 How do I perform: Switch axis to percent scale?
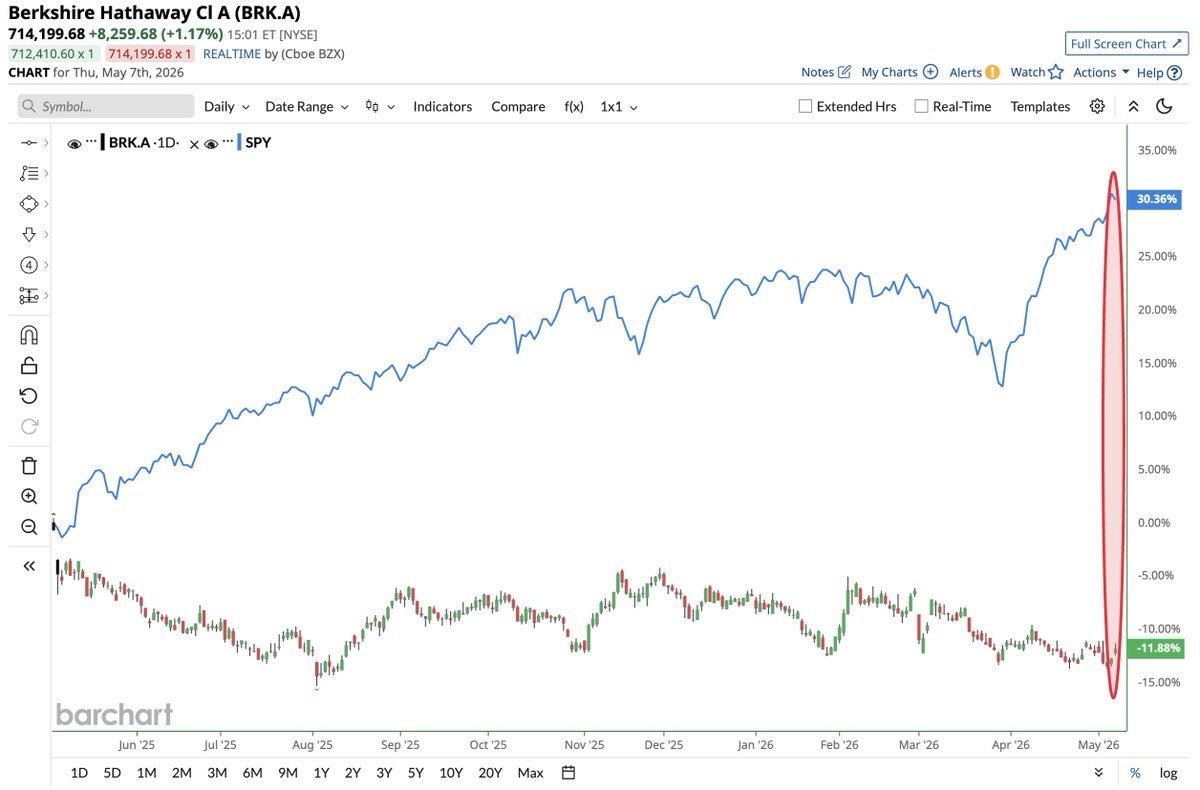(x=1135, y=772)
